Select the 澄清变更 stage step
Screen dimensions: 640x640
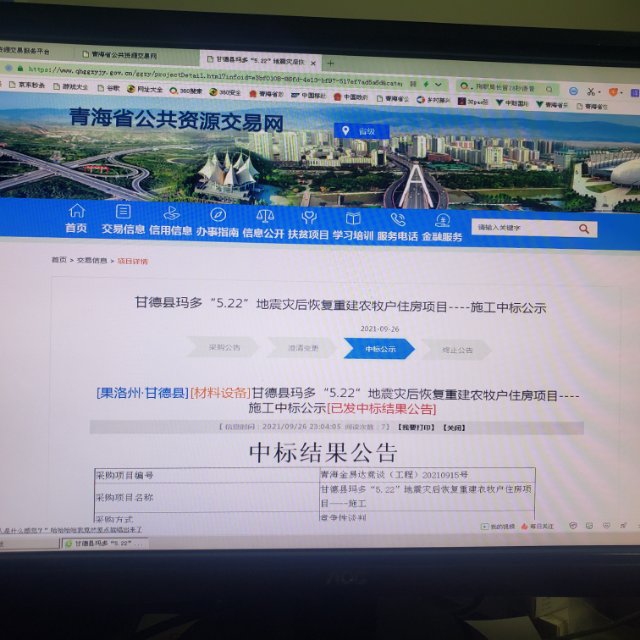[302, 348]
